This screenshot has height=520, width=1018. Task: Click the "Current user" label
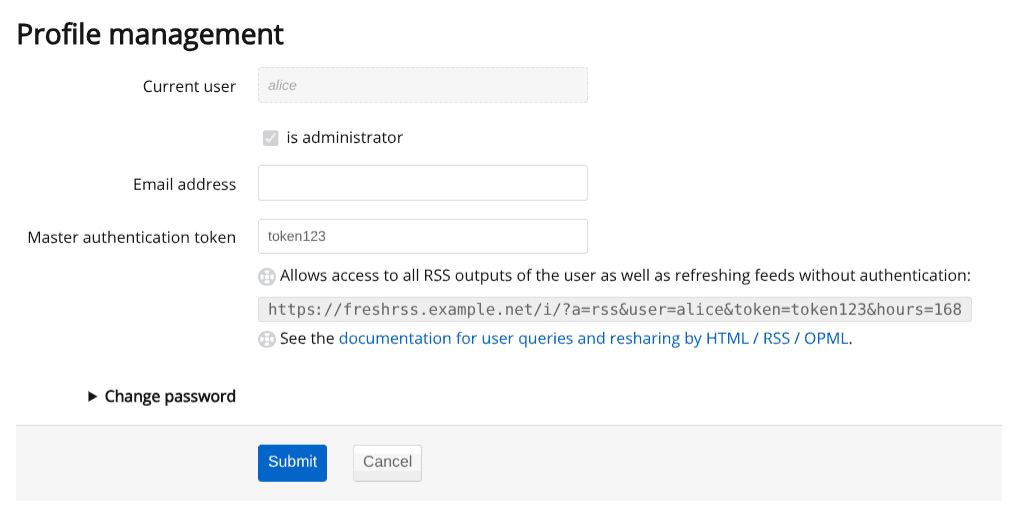189,87
